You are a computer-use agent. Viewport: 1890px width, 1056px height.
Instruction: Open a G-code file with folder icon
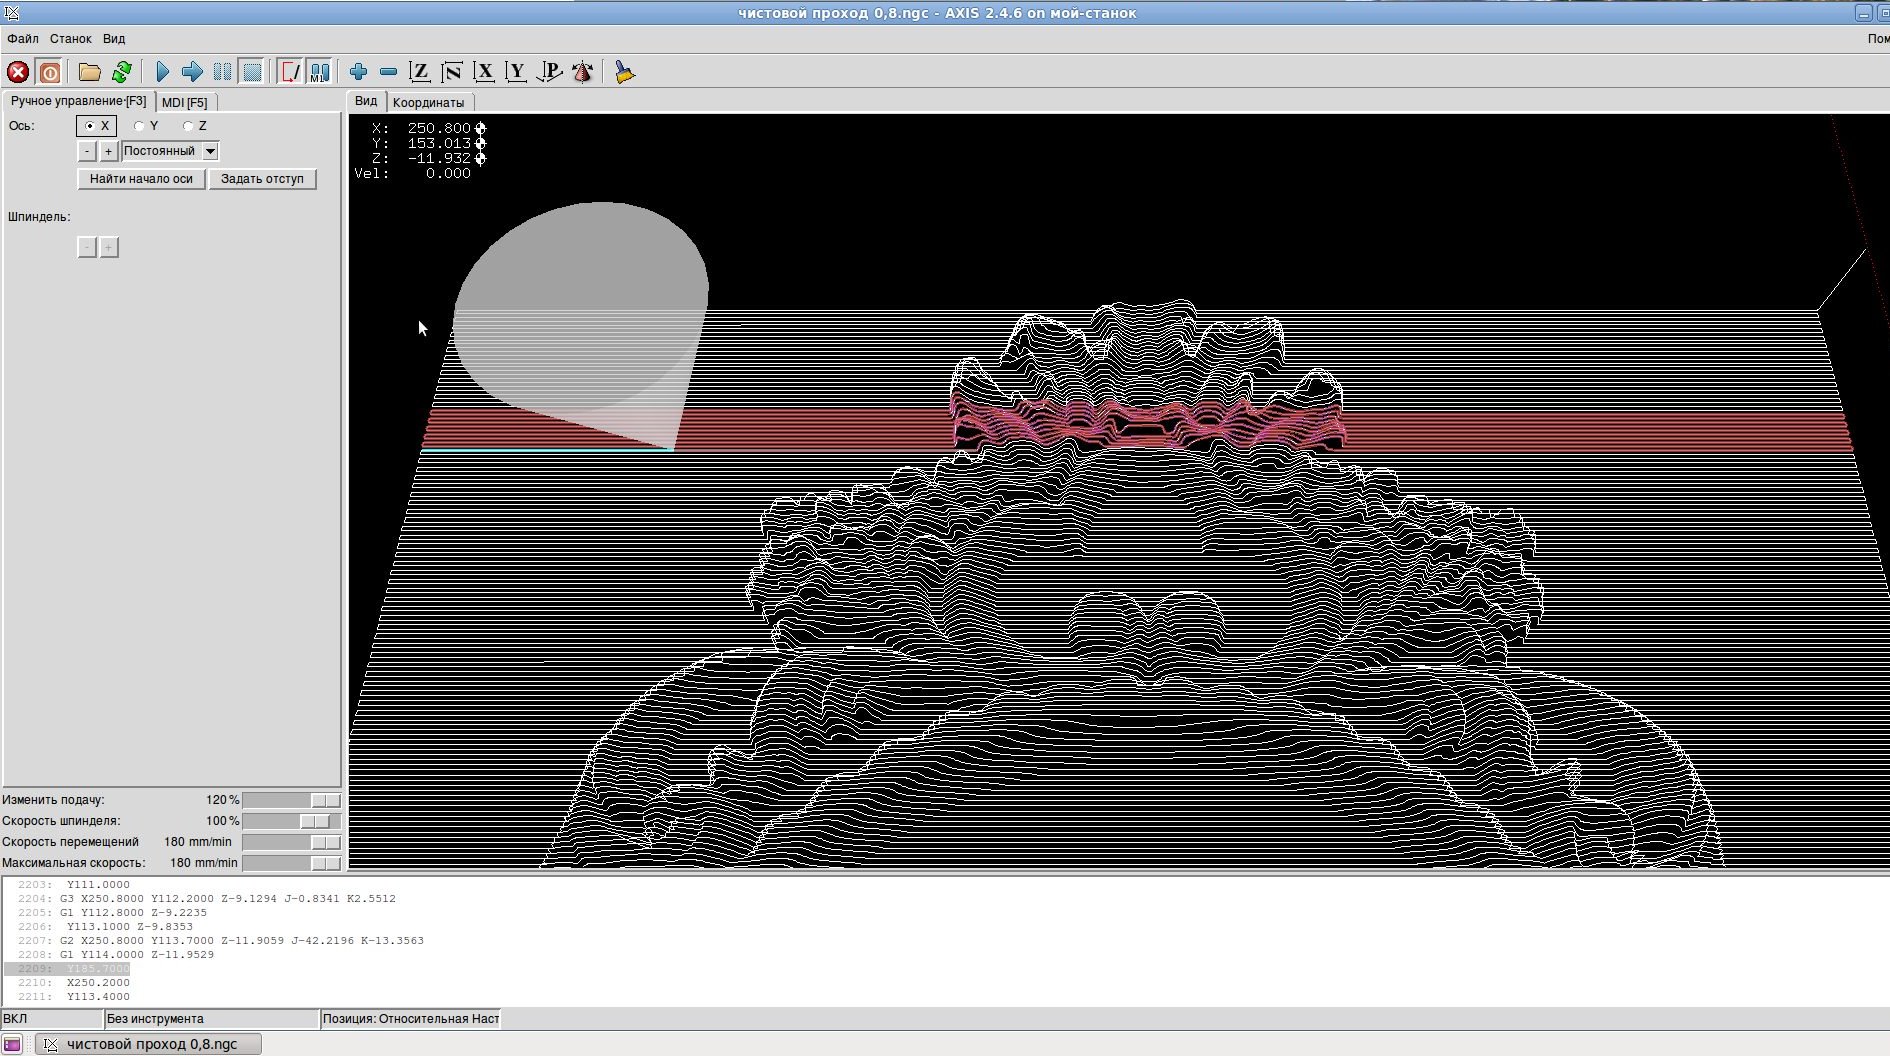tap(90, 72)
